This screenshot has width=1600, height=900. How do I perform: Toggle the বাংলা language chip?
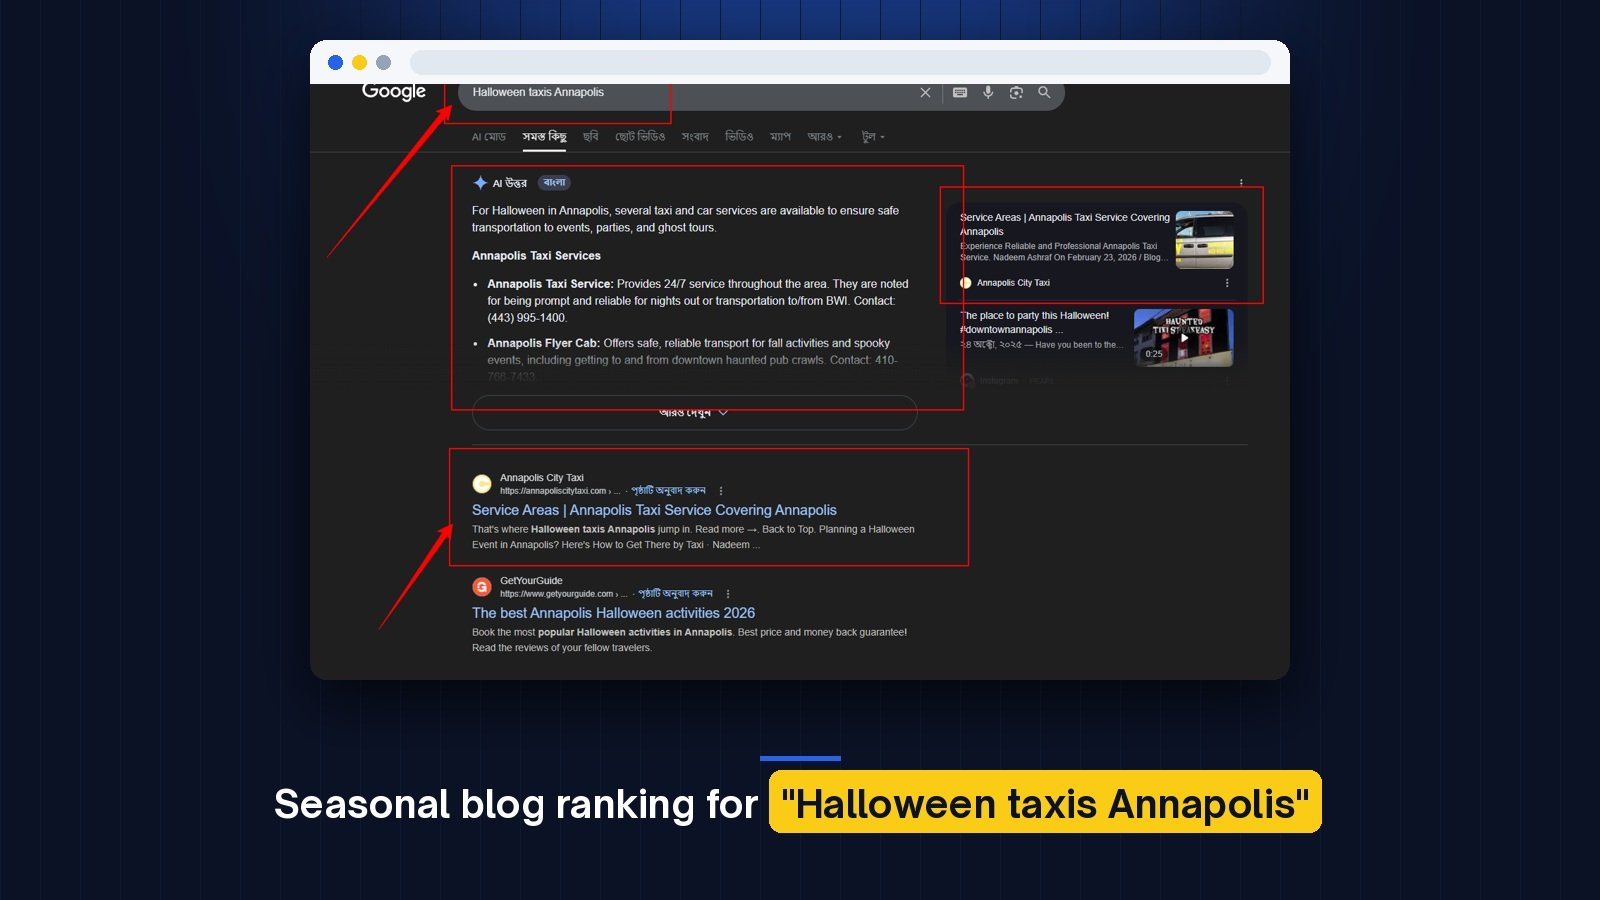click(x=554, y=183)
